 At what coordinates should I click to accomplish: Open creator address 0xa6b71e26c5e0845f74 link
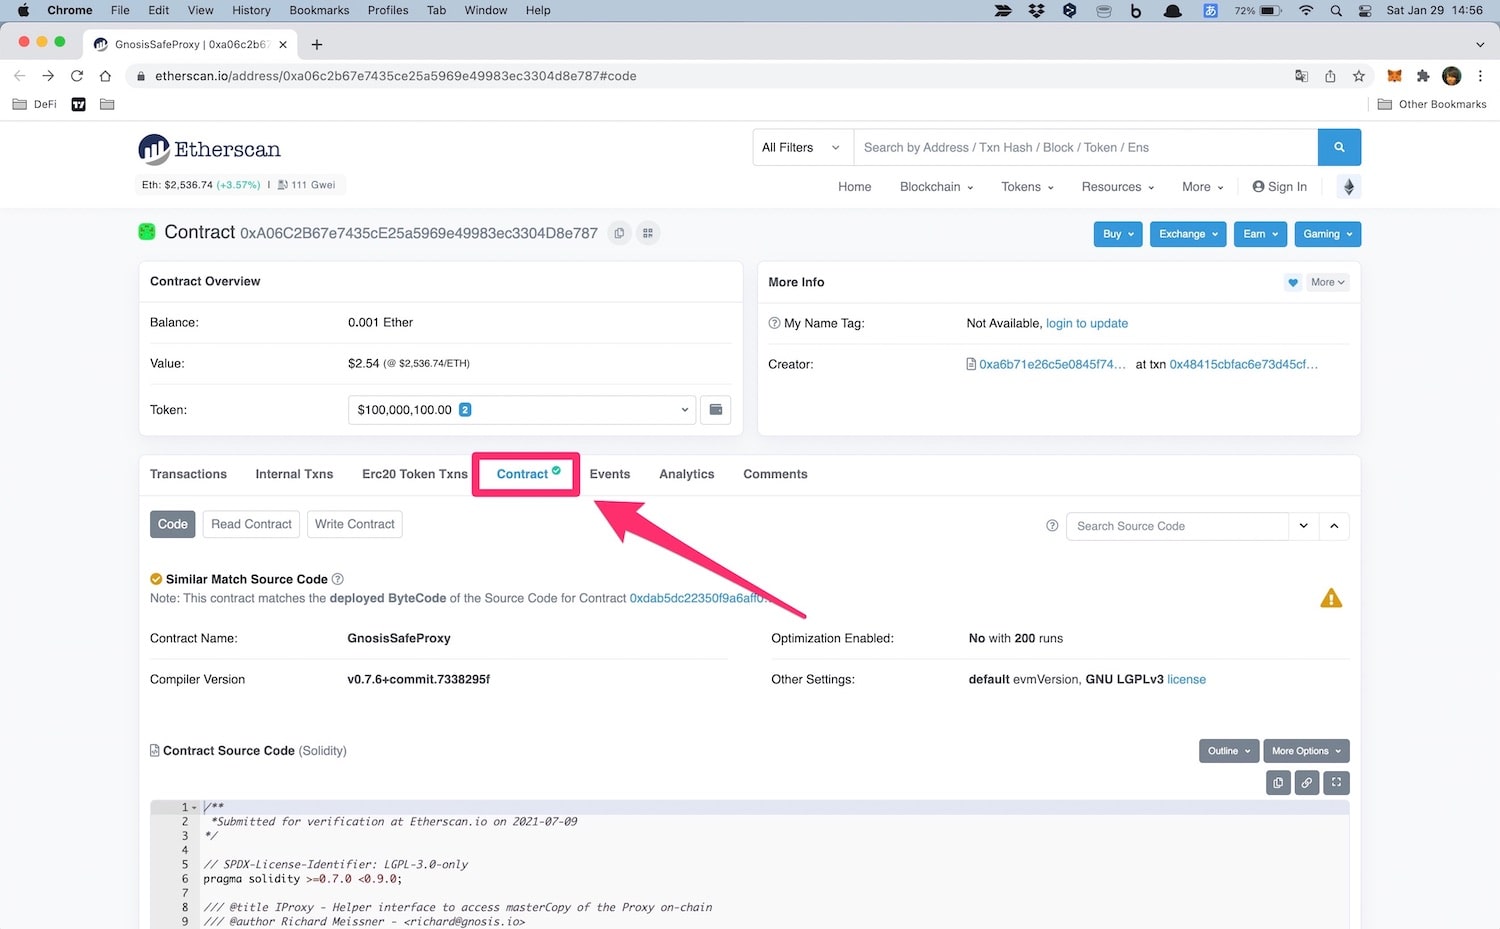tap(1052, 364)
